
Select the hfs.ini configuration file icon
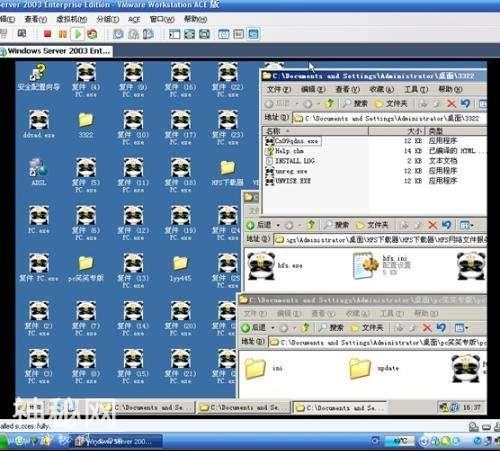366,265
